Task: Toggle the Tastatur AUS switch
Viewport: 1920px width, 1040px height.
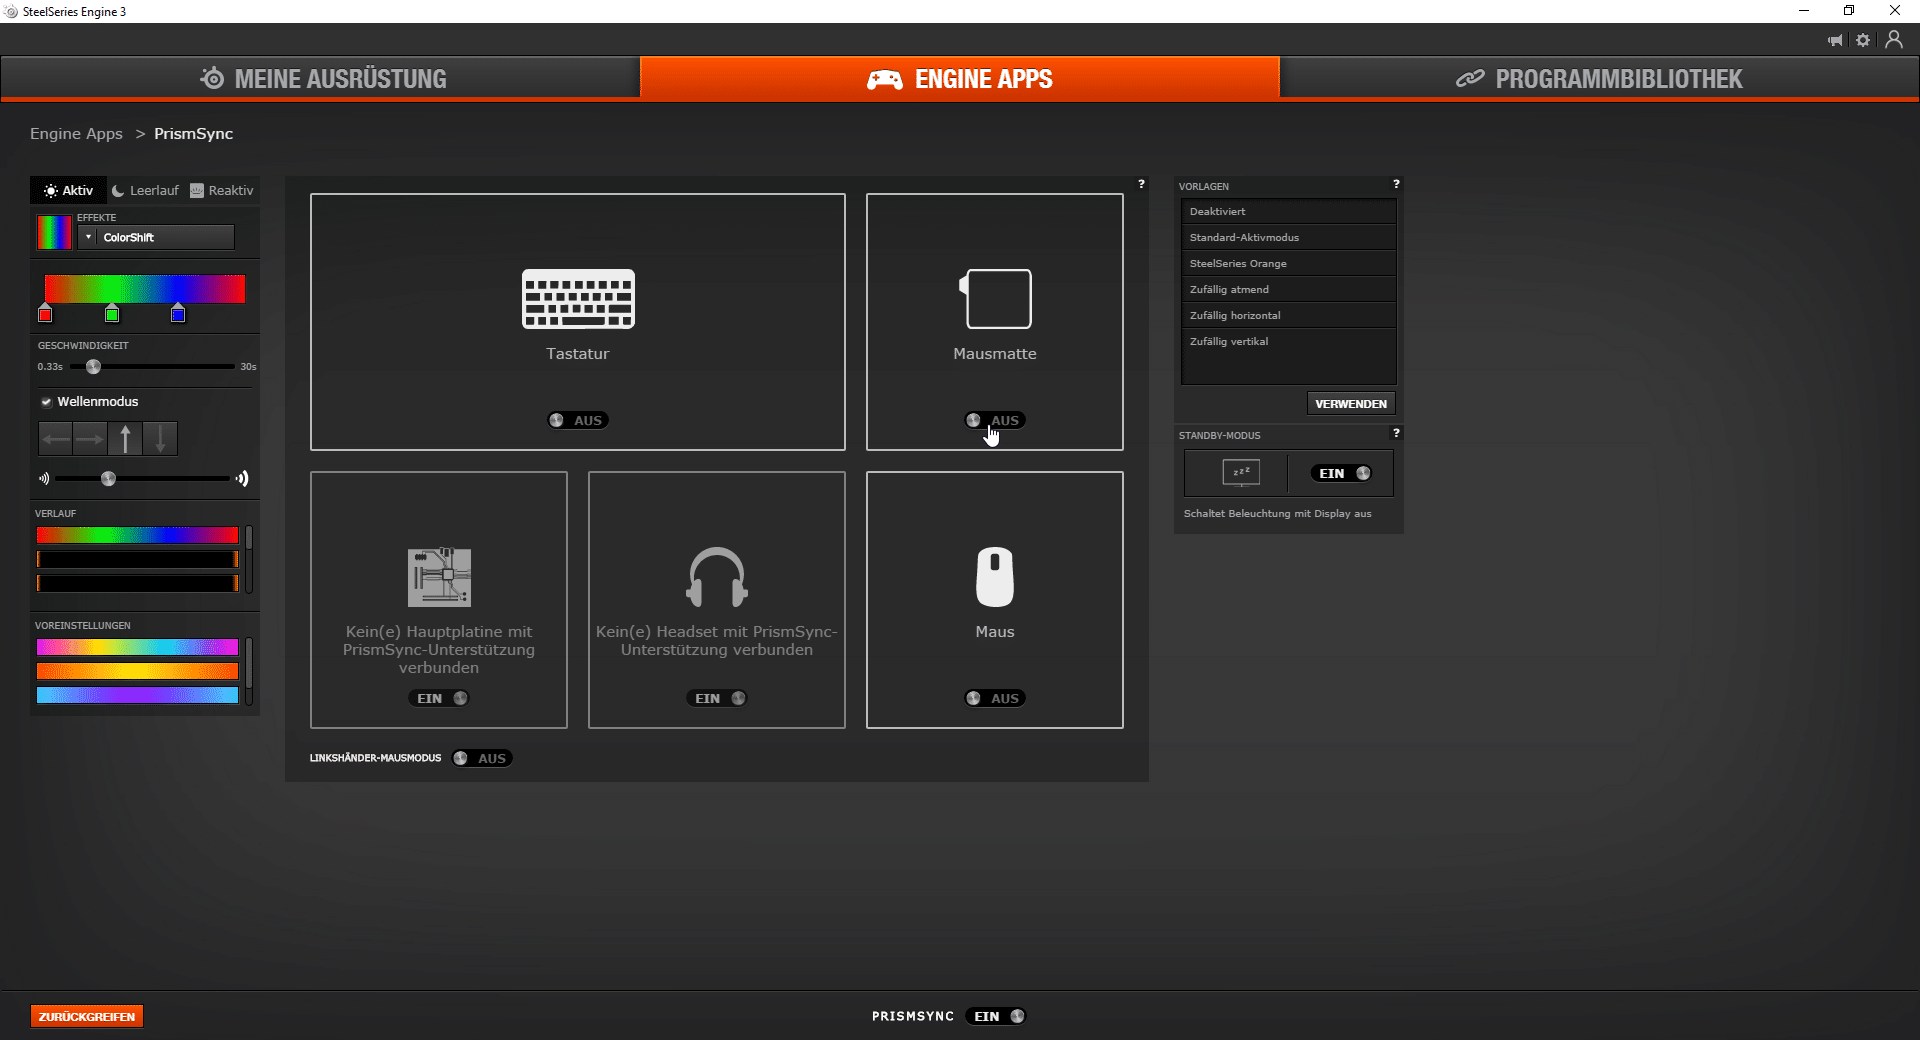Action: pyautogui.click(x=578, y=420)
